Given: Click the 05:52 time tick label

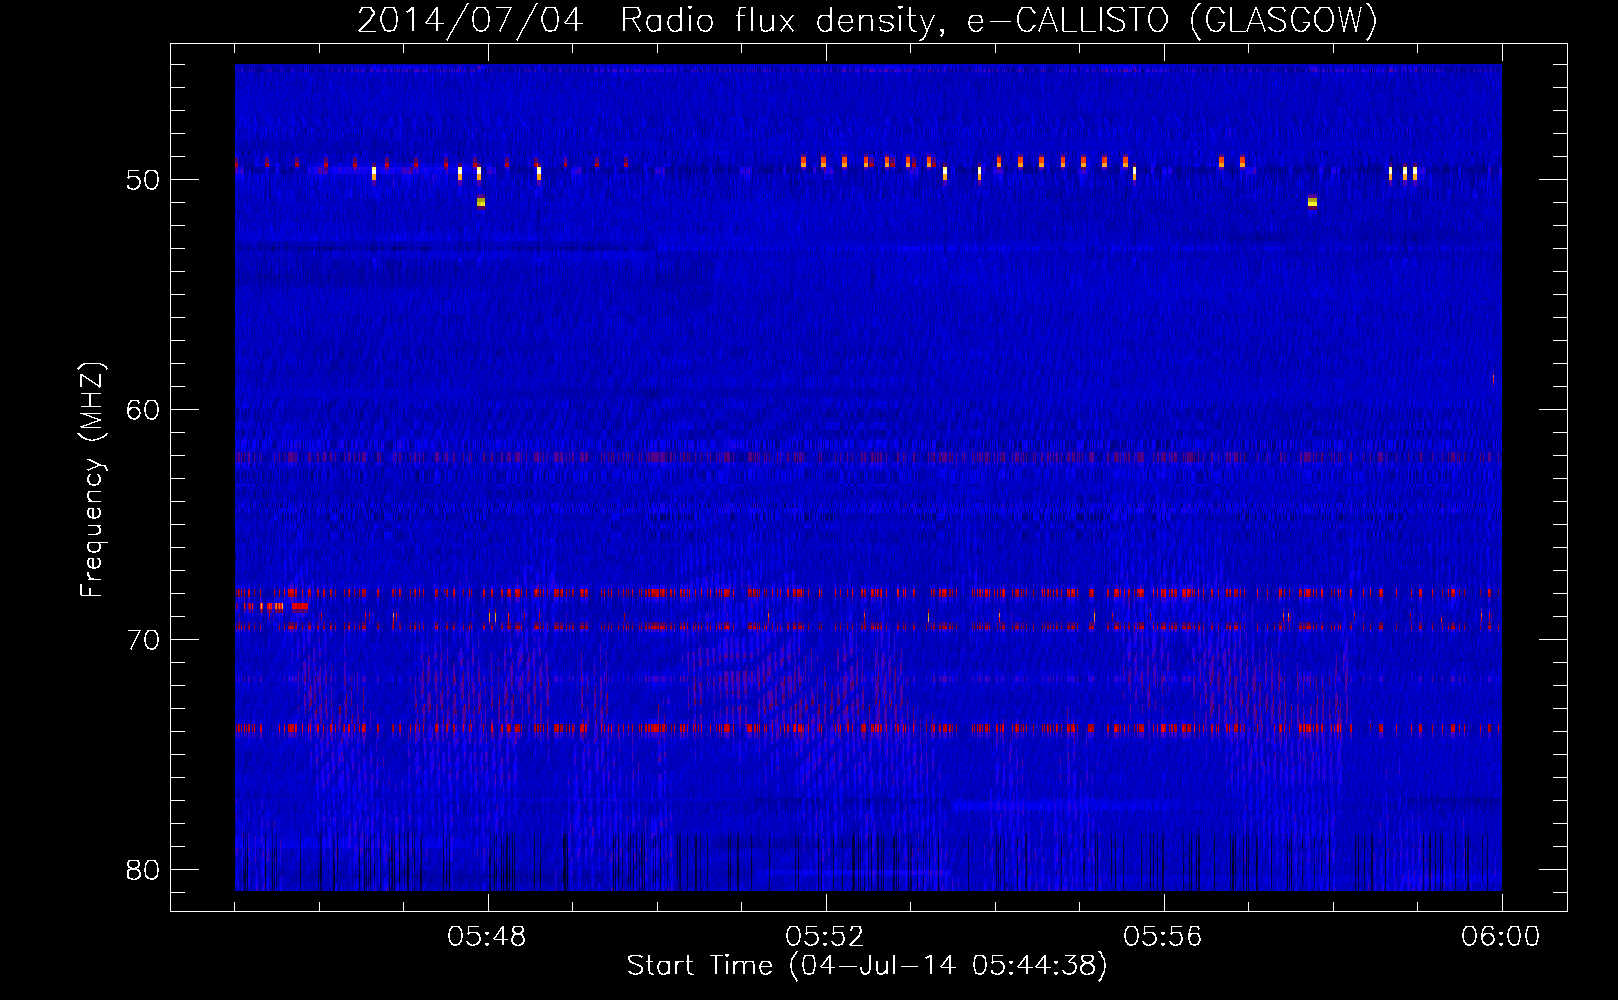Looking at the screenshot, I should click(x=825, y=938).
